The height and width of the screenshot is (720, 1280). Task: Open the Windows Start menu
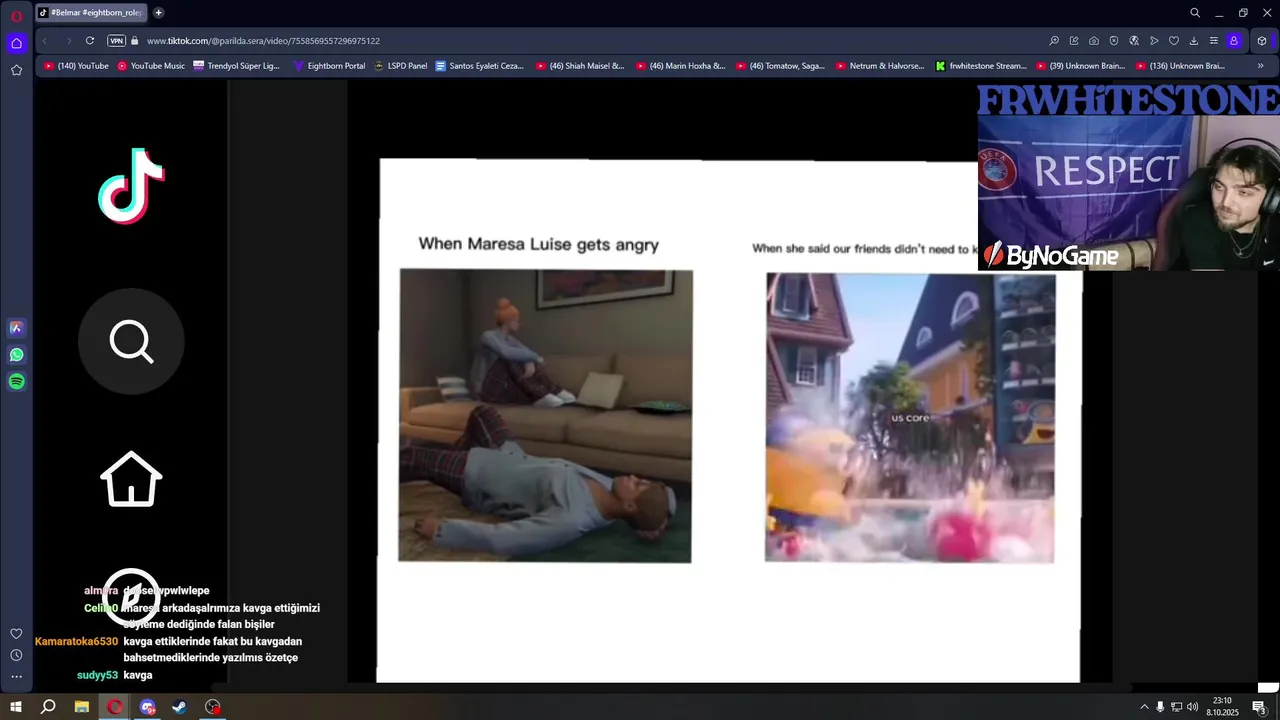(x=16, y=707)
